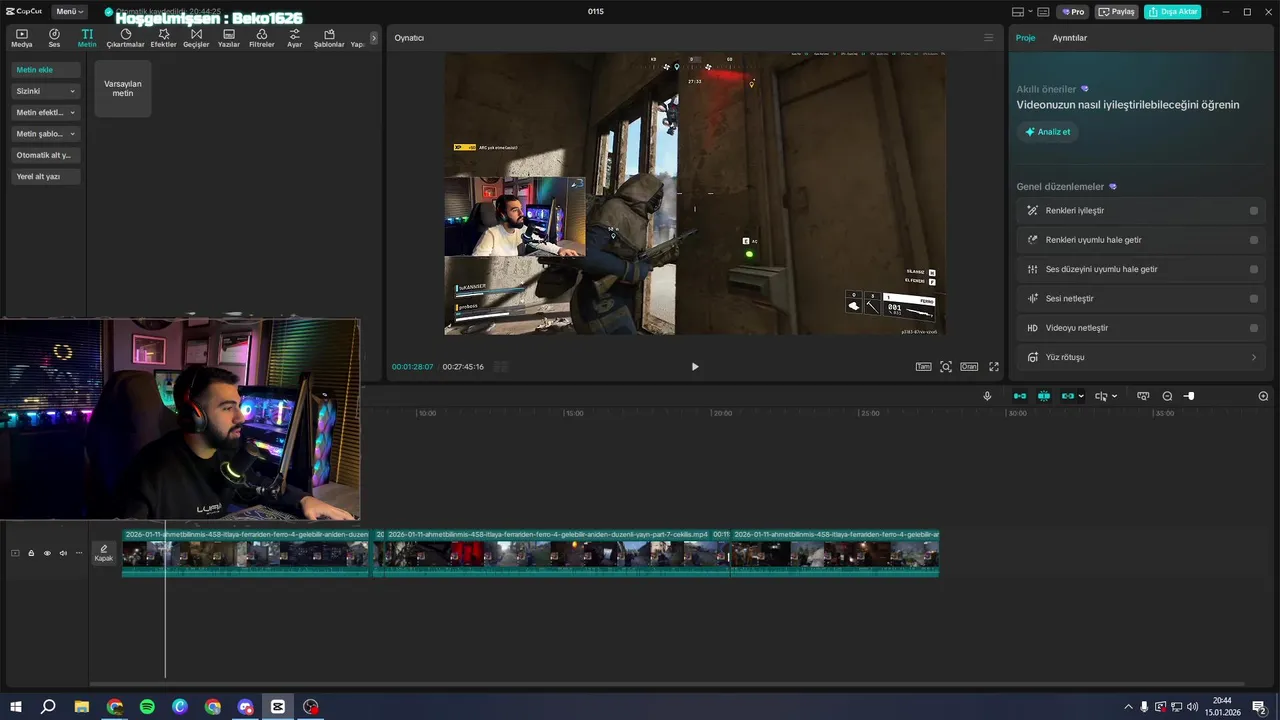1280x720 pixels.
Task: Click the microphone voiceover record icon
Action: [x=987, y=396]
